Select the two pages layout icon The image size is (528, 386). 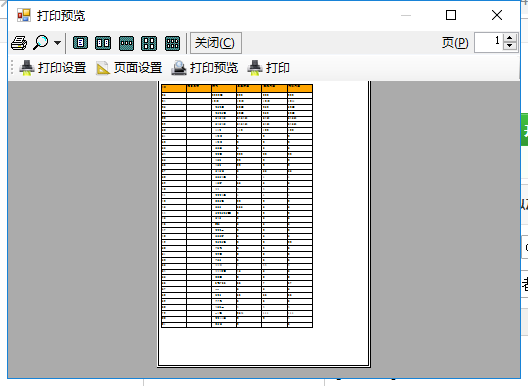coord(103,43)
